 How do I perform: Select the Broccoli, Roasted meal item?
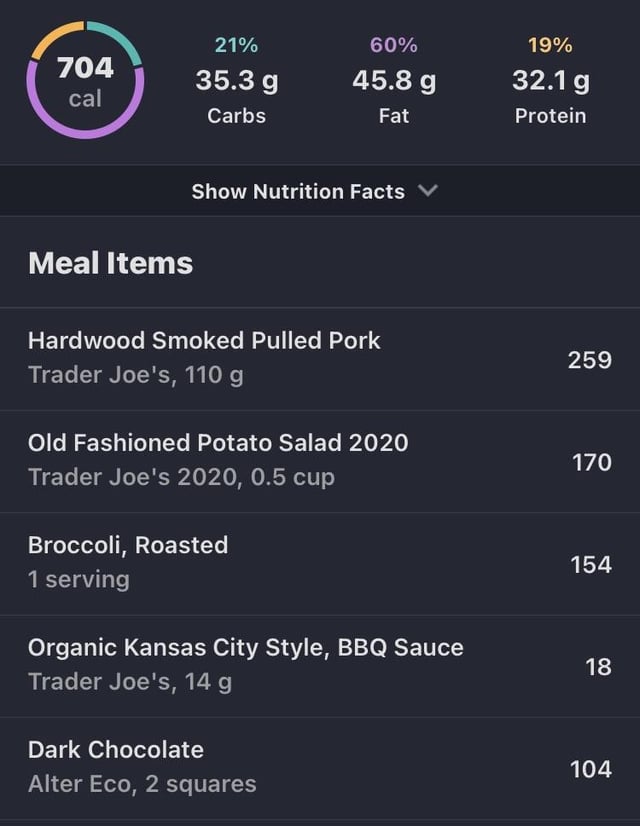[x=320, y=564]
